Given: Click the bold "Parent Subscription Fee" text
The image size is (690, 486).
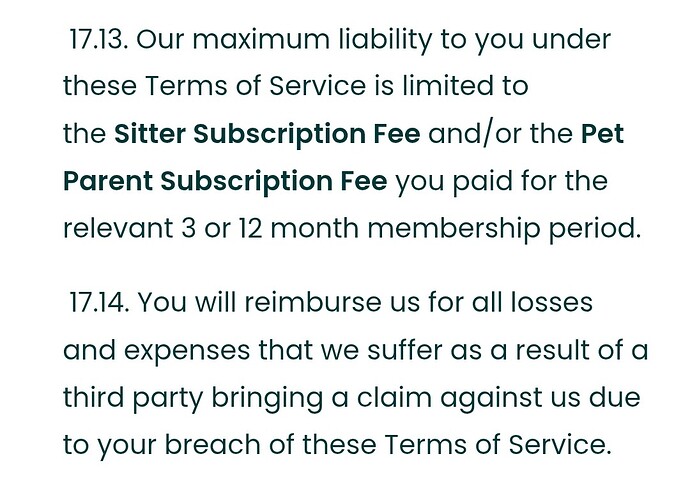Looking at the screenshot, I should pyautogui.click(x=229, y=182).
